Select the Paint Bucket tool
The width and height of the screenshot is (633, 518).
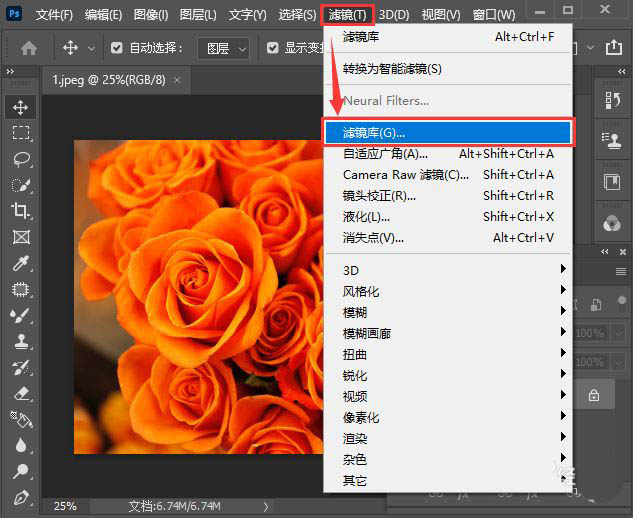21,420
